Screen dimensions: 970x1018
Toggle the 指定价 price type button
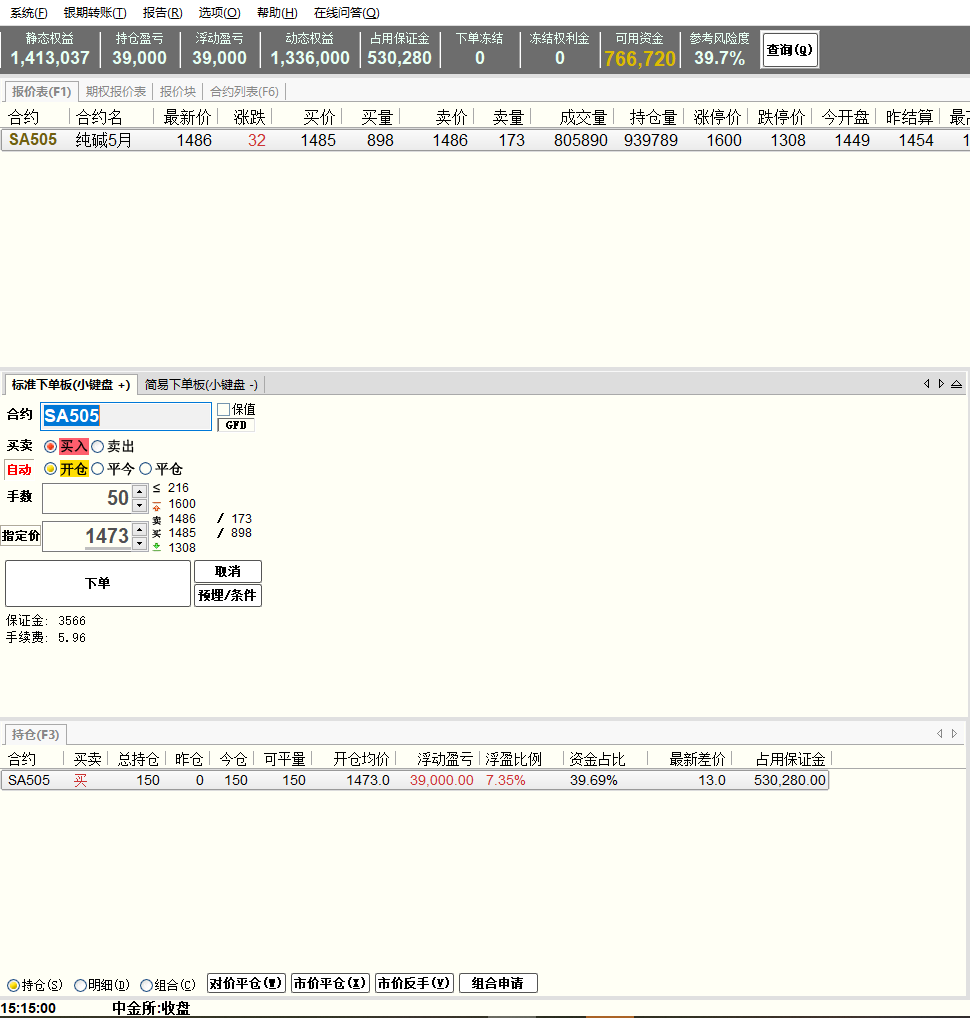(21, 536)
